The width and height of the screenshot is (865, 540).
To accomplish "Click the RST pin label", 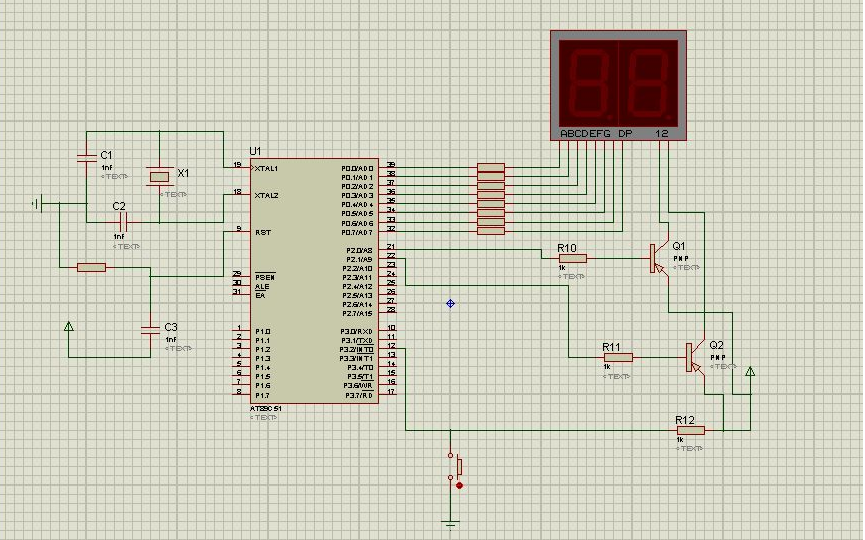I will [263, 232].
